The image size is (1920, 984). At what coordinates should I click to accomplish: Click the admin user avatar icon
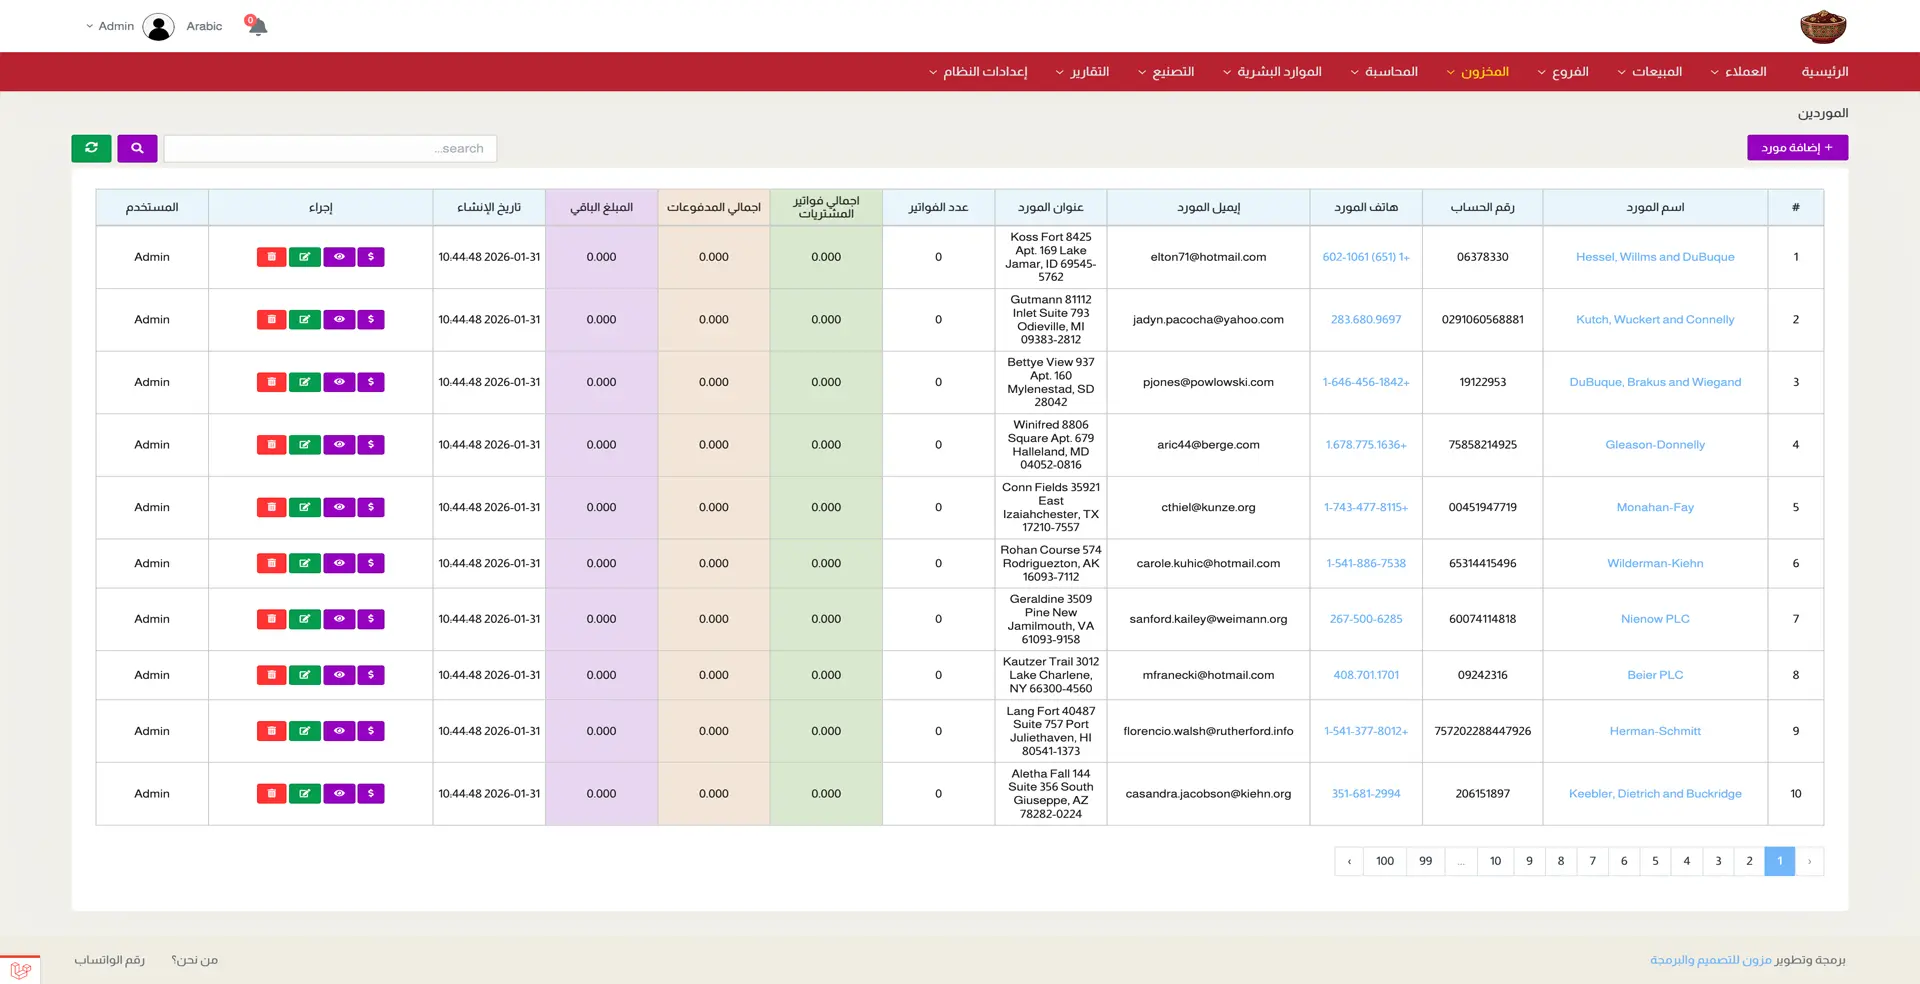pyautogui.click(x=158, y=27)
